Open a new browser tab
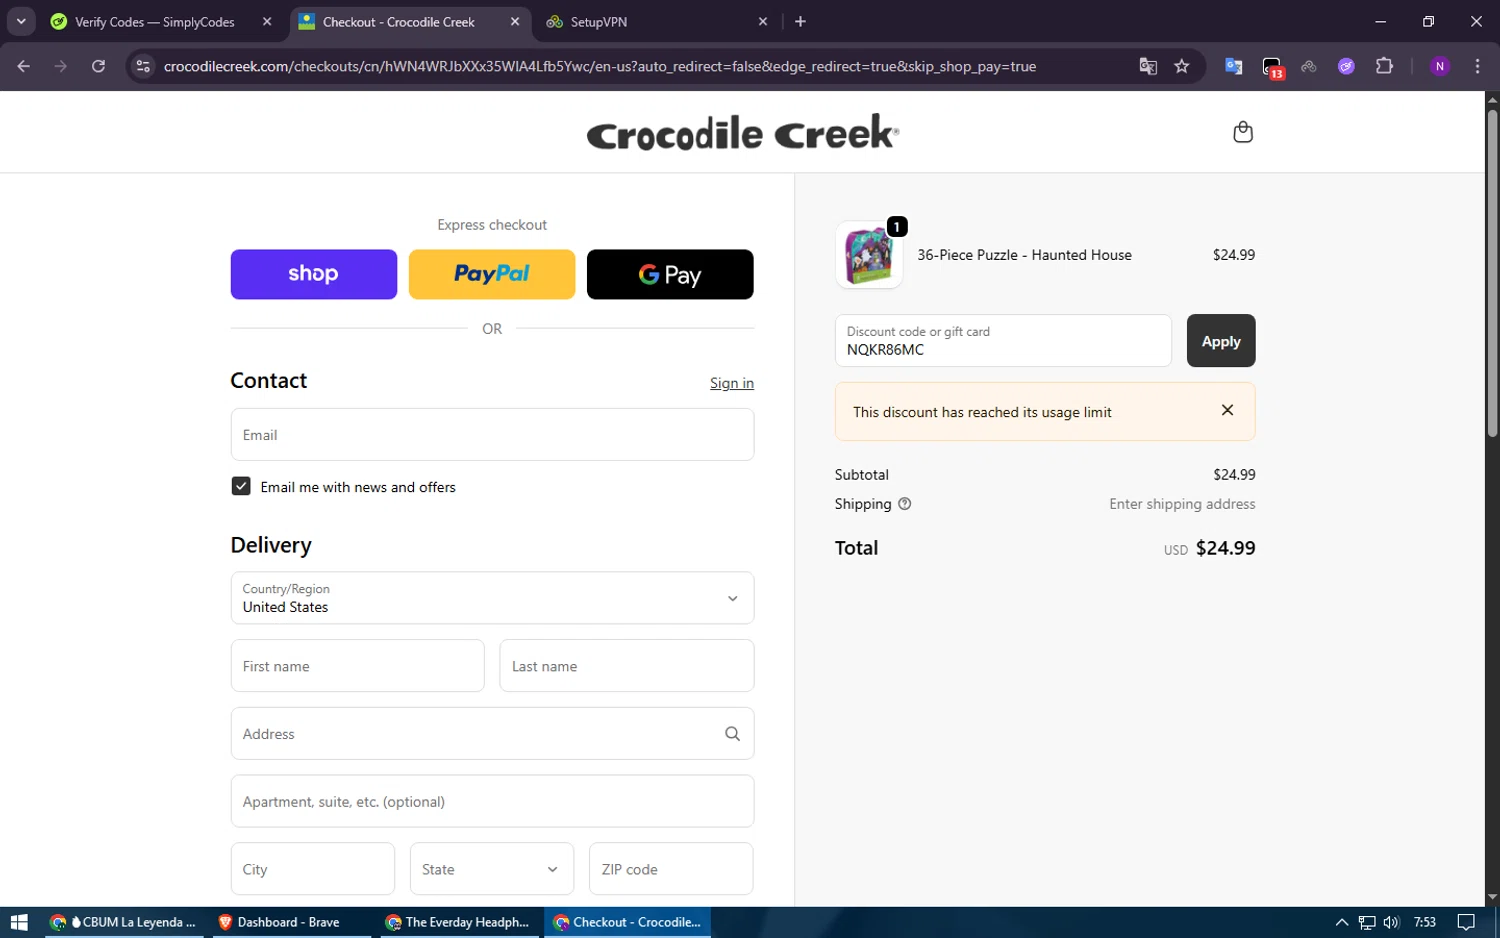1500x938 pixels. pos(800,21)
